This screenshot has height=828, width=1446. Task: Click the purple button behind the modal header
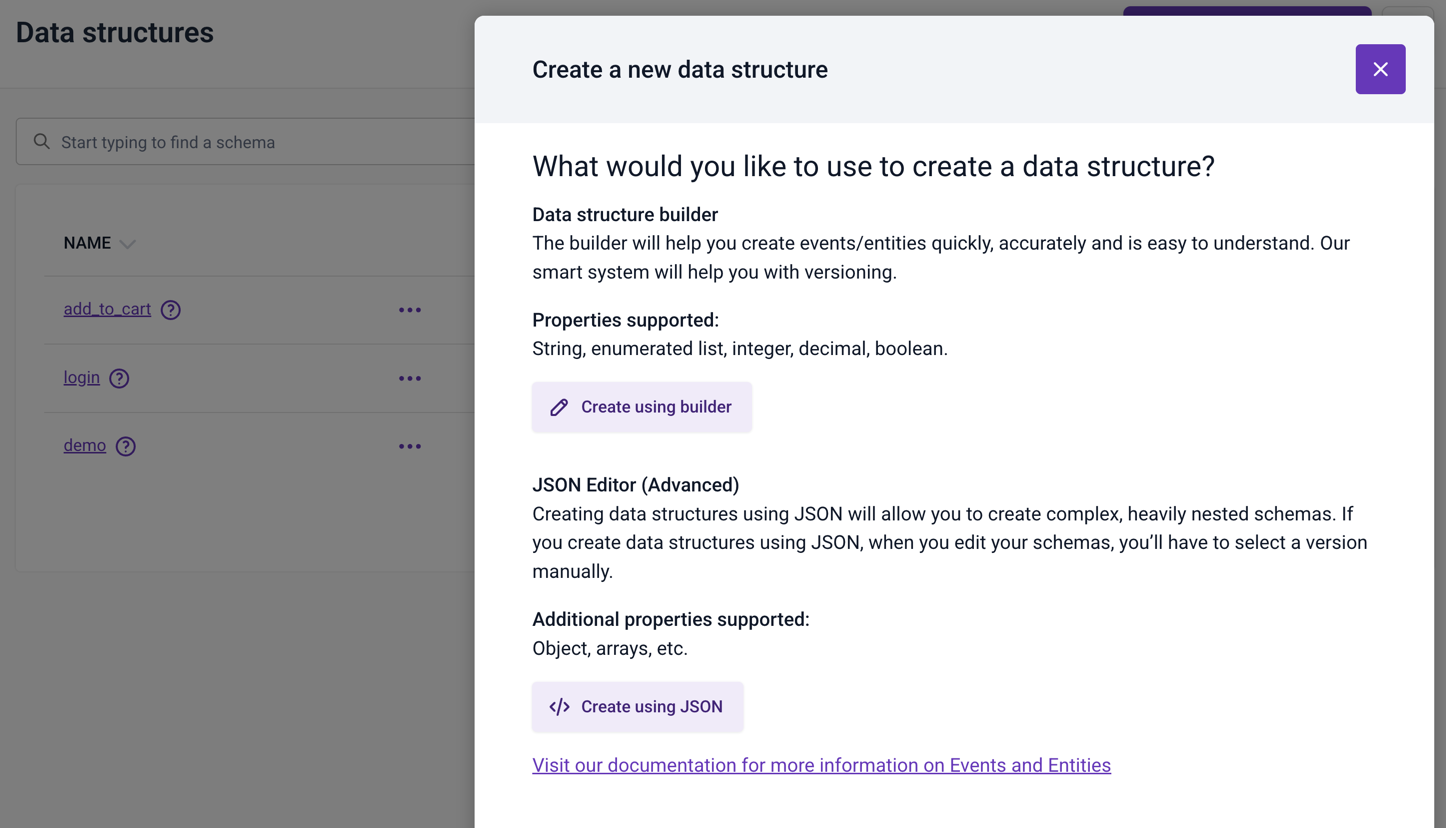coord(1247,11)
